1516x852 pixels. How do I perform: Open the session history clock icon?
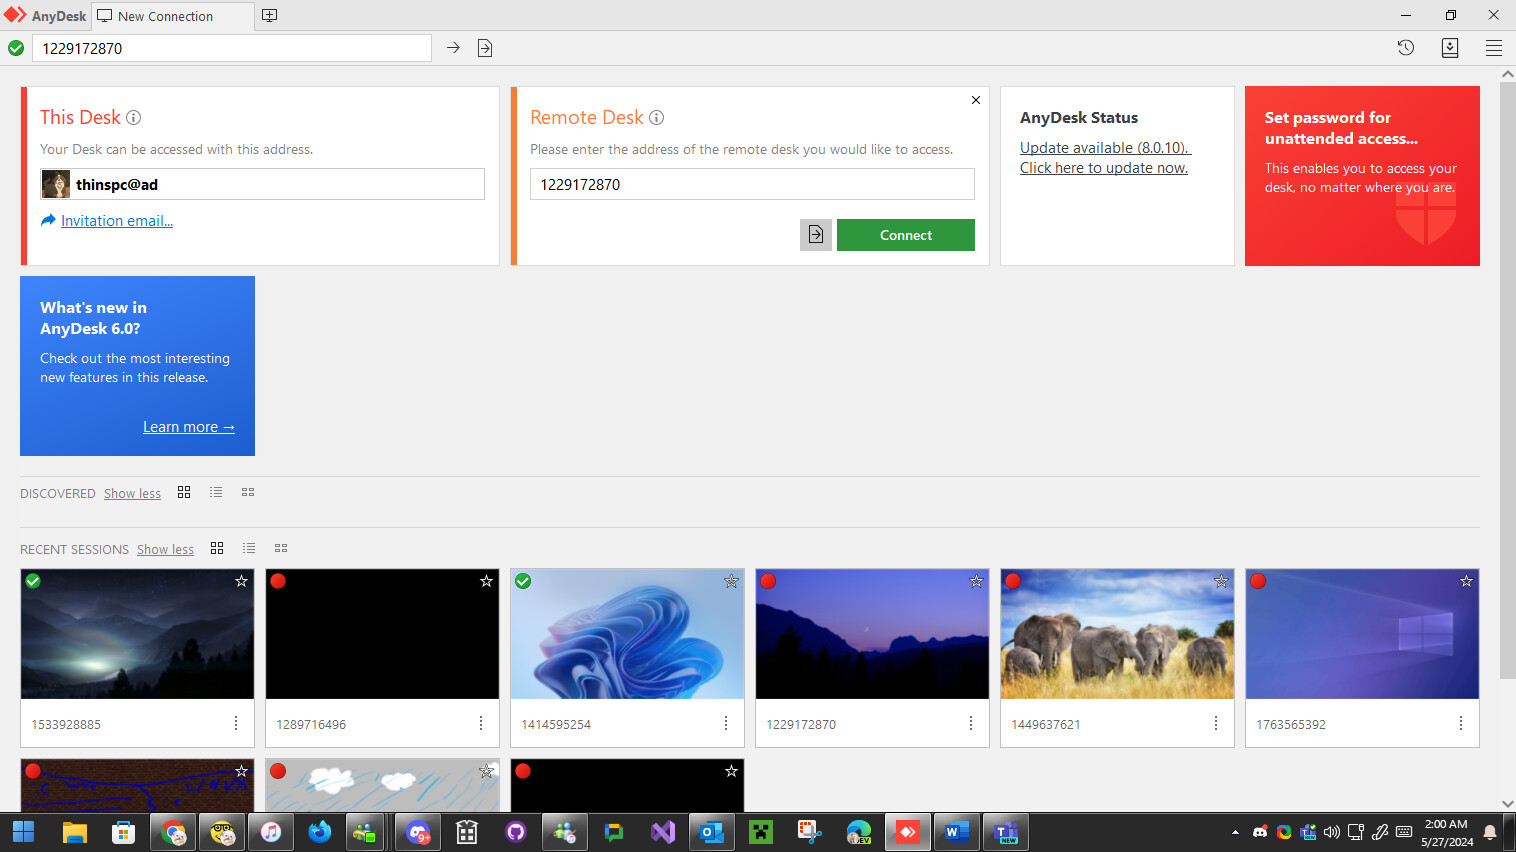coord(1405,48)
